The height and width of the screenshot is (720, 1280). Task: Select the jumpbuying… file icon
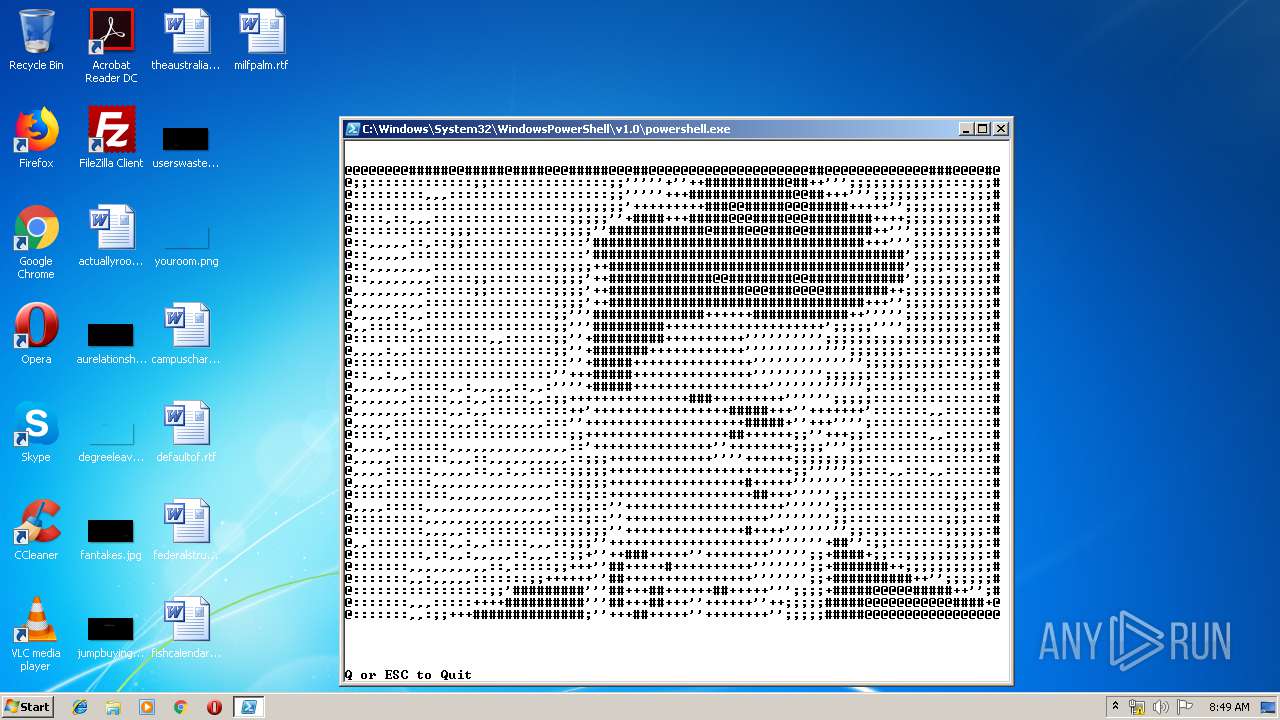point(111,637)
